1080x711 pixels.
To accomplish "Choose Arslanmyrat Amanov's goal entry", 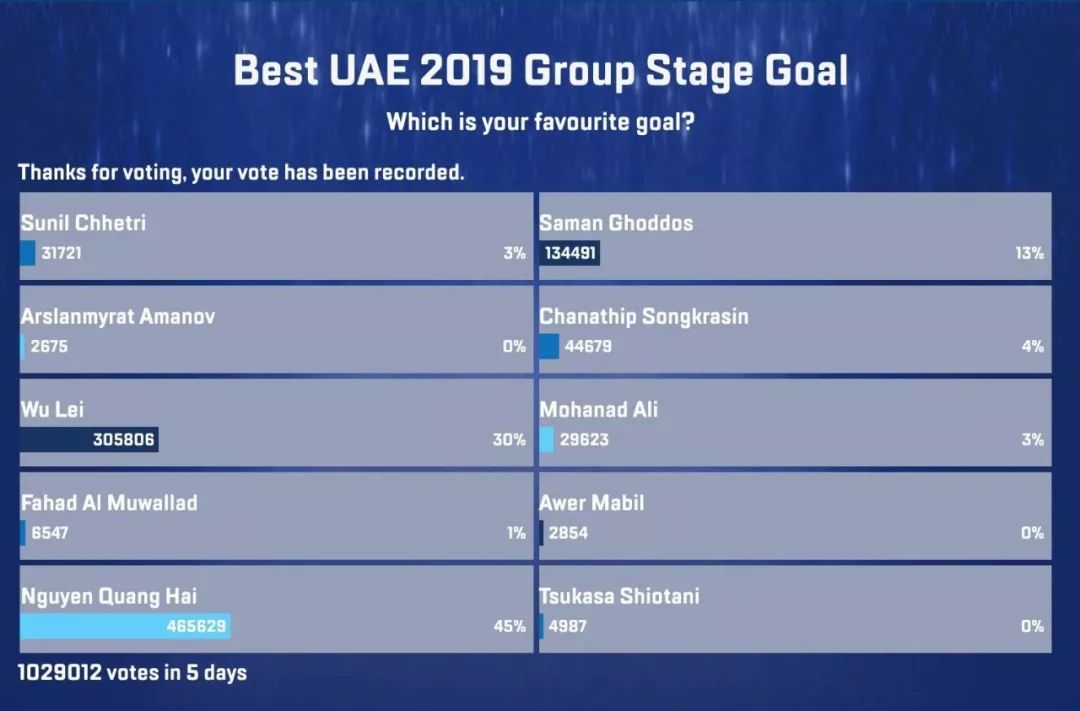I will point(276,329).
